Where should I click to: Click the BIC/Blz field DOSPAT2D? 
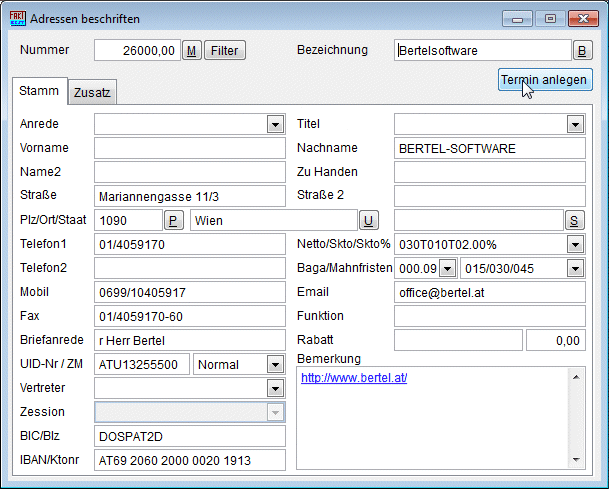[190, 436]
